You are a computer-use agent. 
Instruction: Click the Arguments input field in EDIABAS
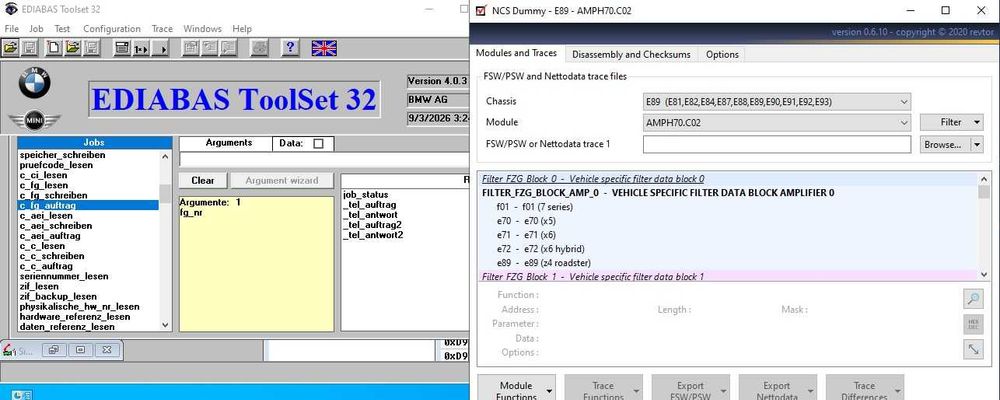pos(325,159)
